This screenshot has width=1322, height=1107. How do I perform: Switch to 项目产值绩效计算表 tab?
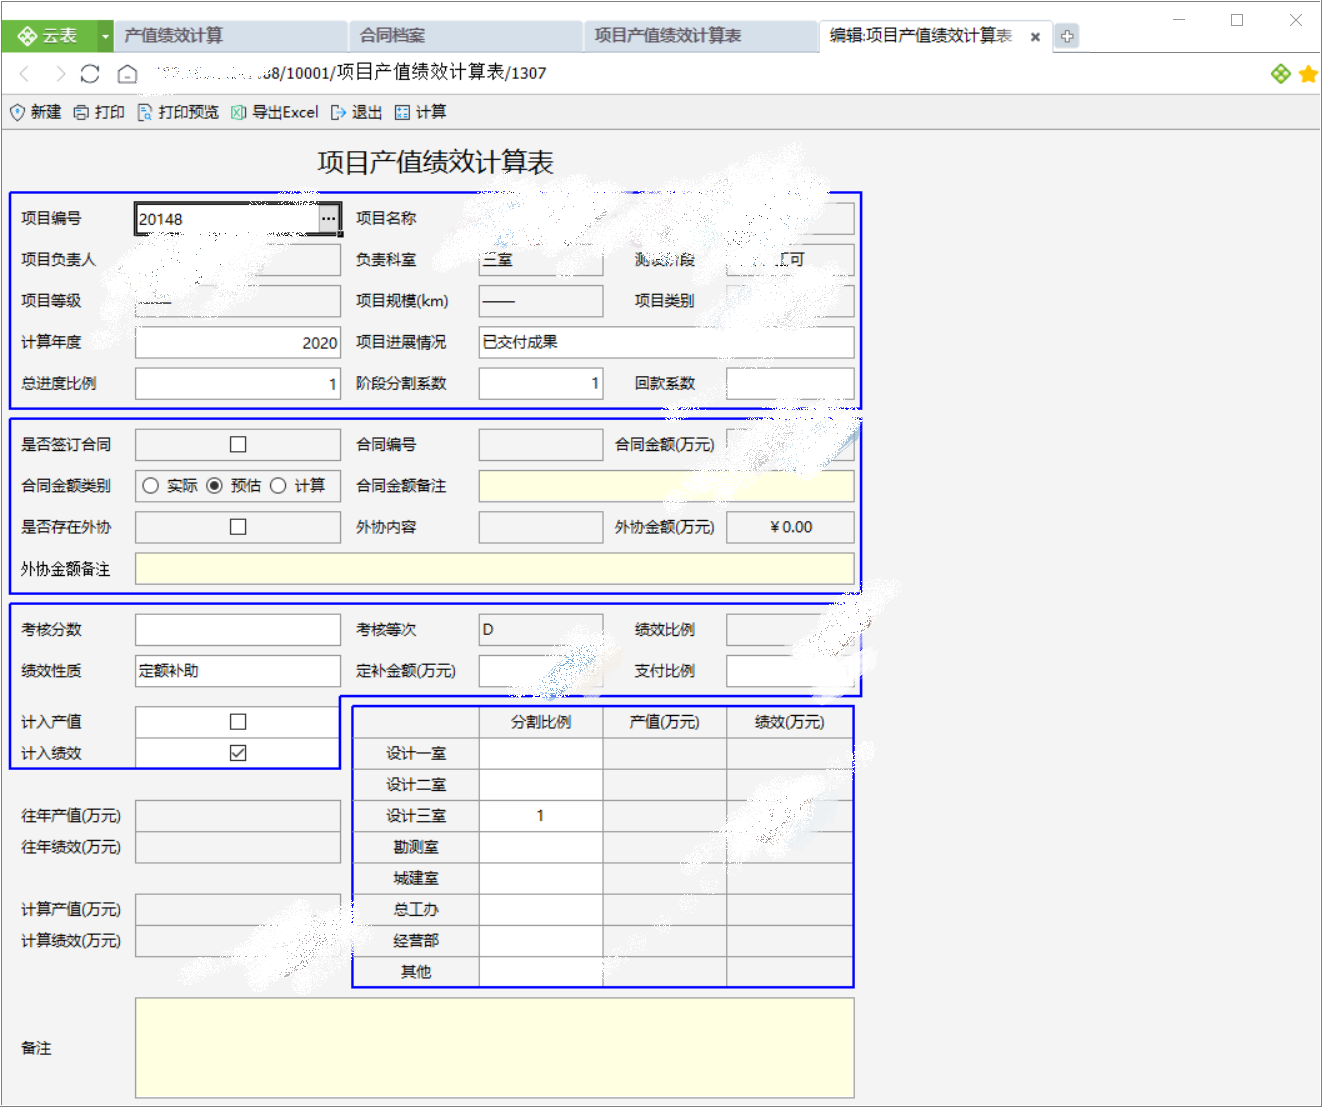(x=701, y=36)
